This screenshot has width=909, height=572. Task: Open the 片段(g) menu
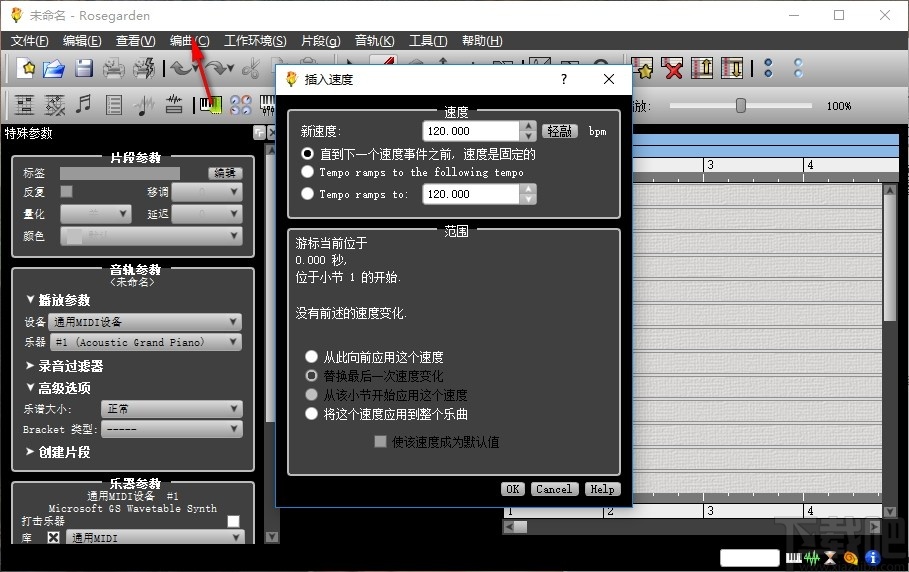[321, 41]
